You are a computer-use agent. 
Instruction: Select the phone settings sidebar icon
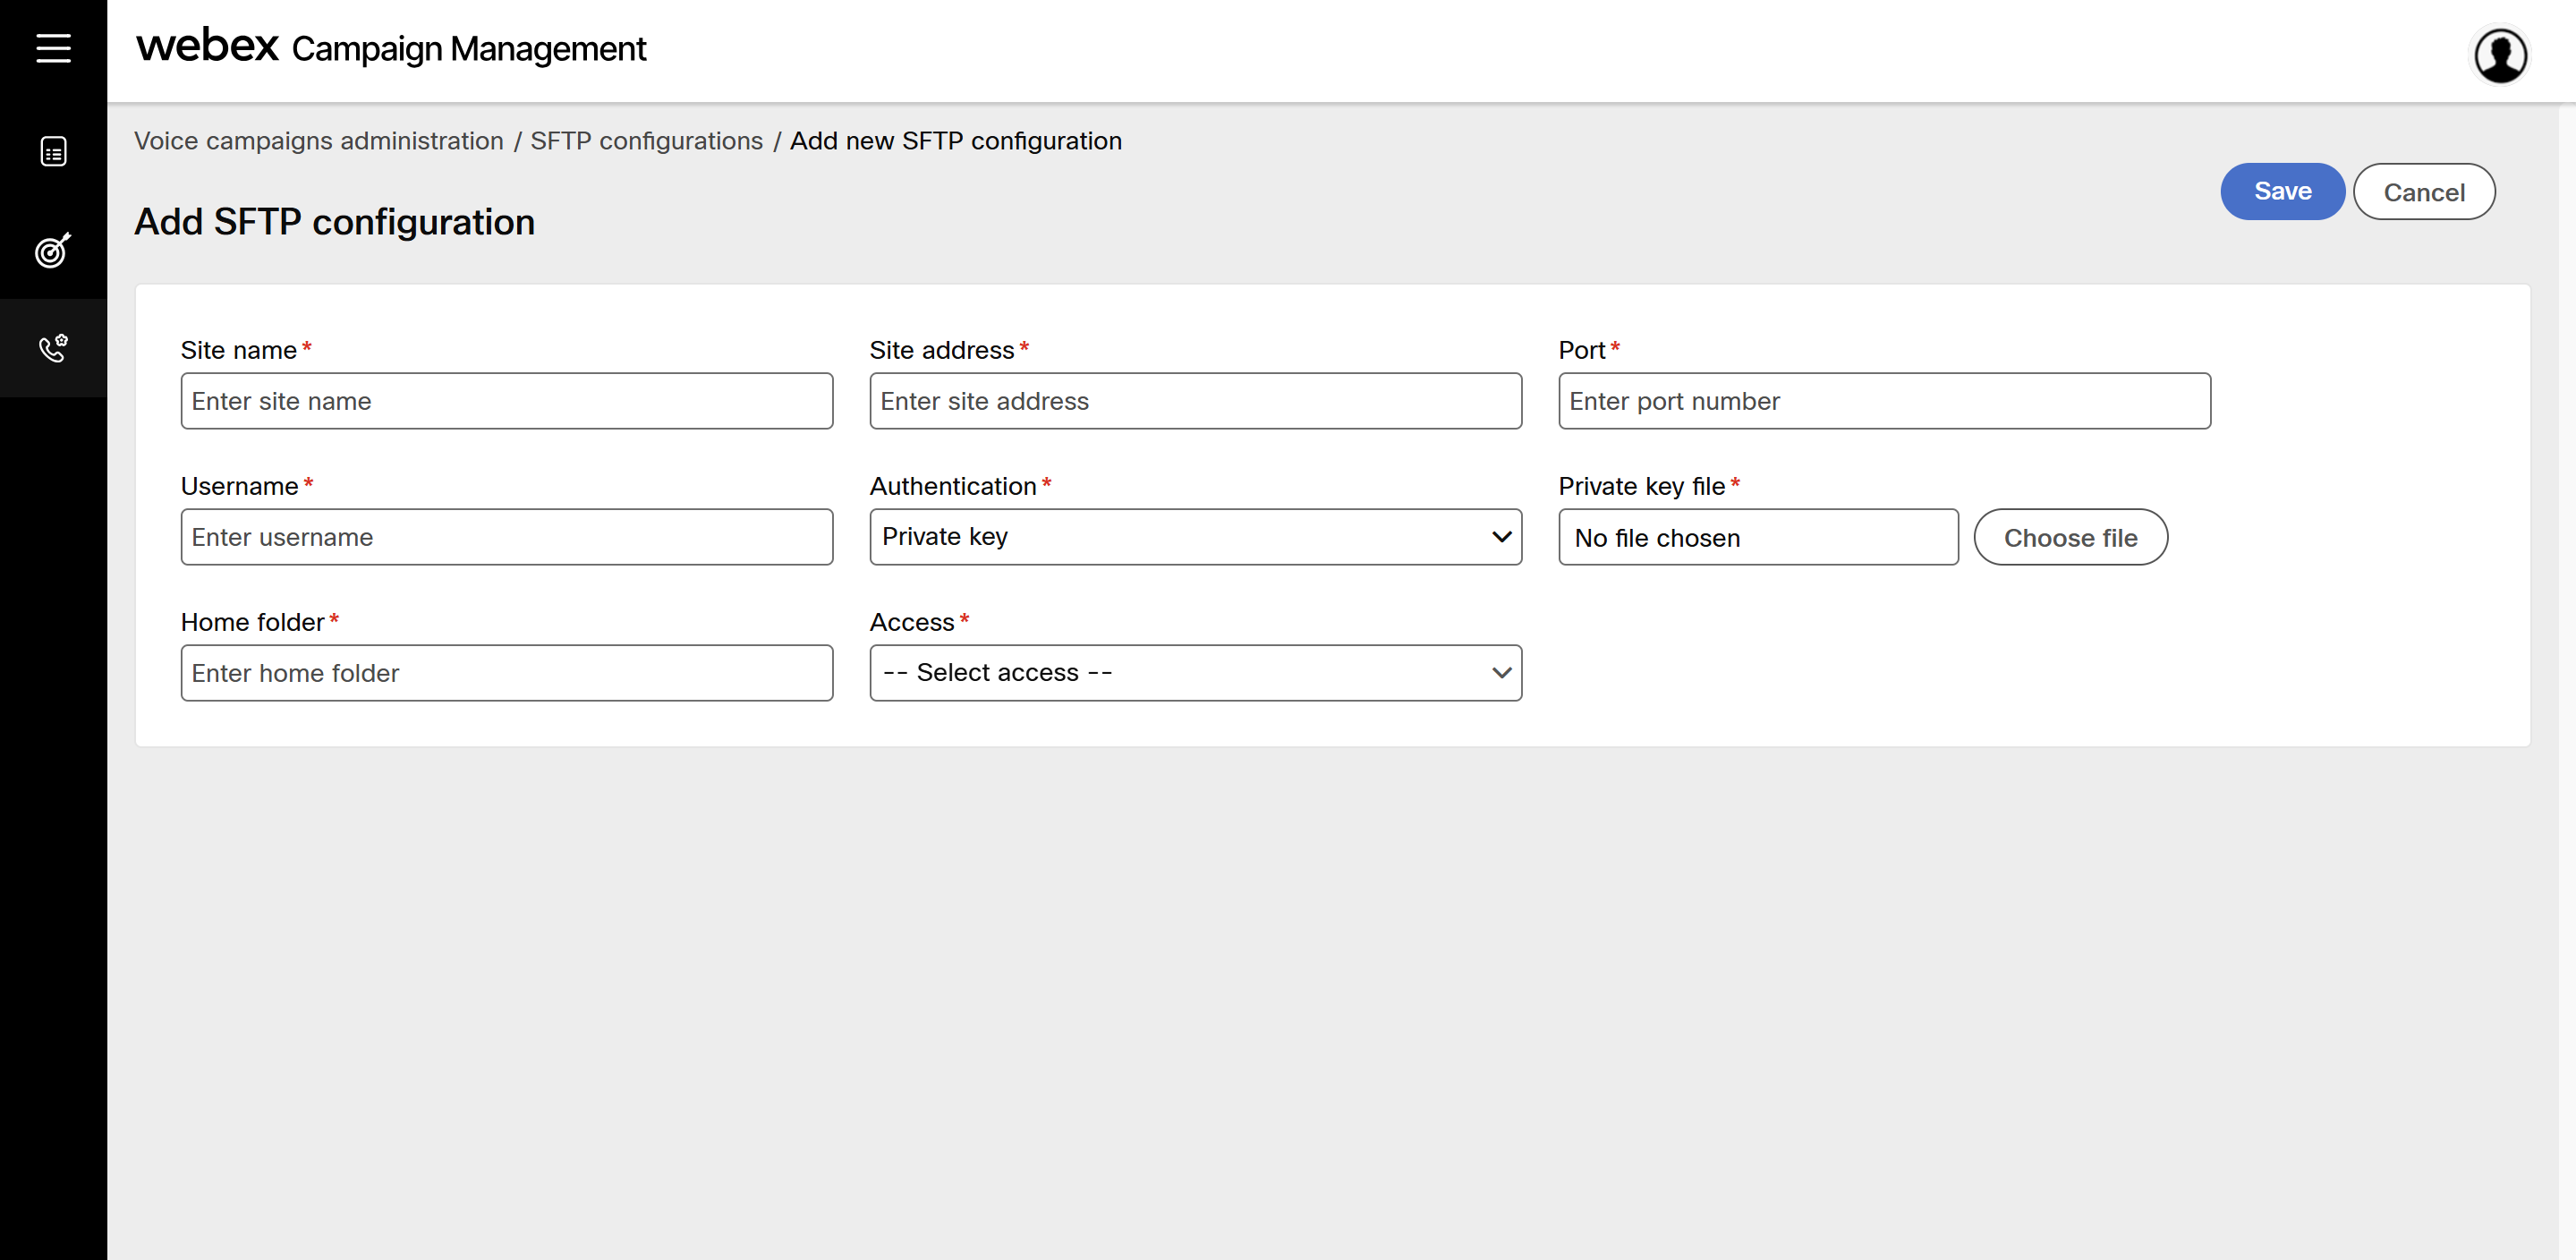pyautogui.click(x=53, y=348)
